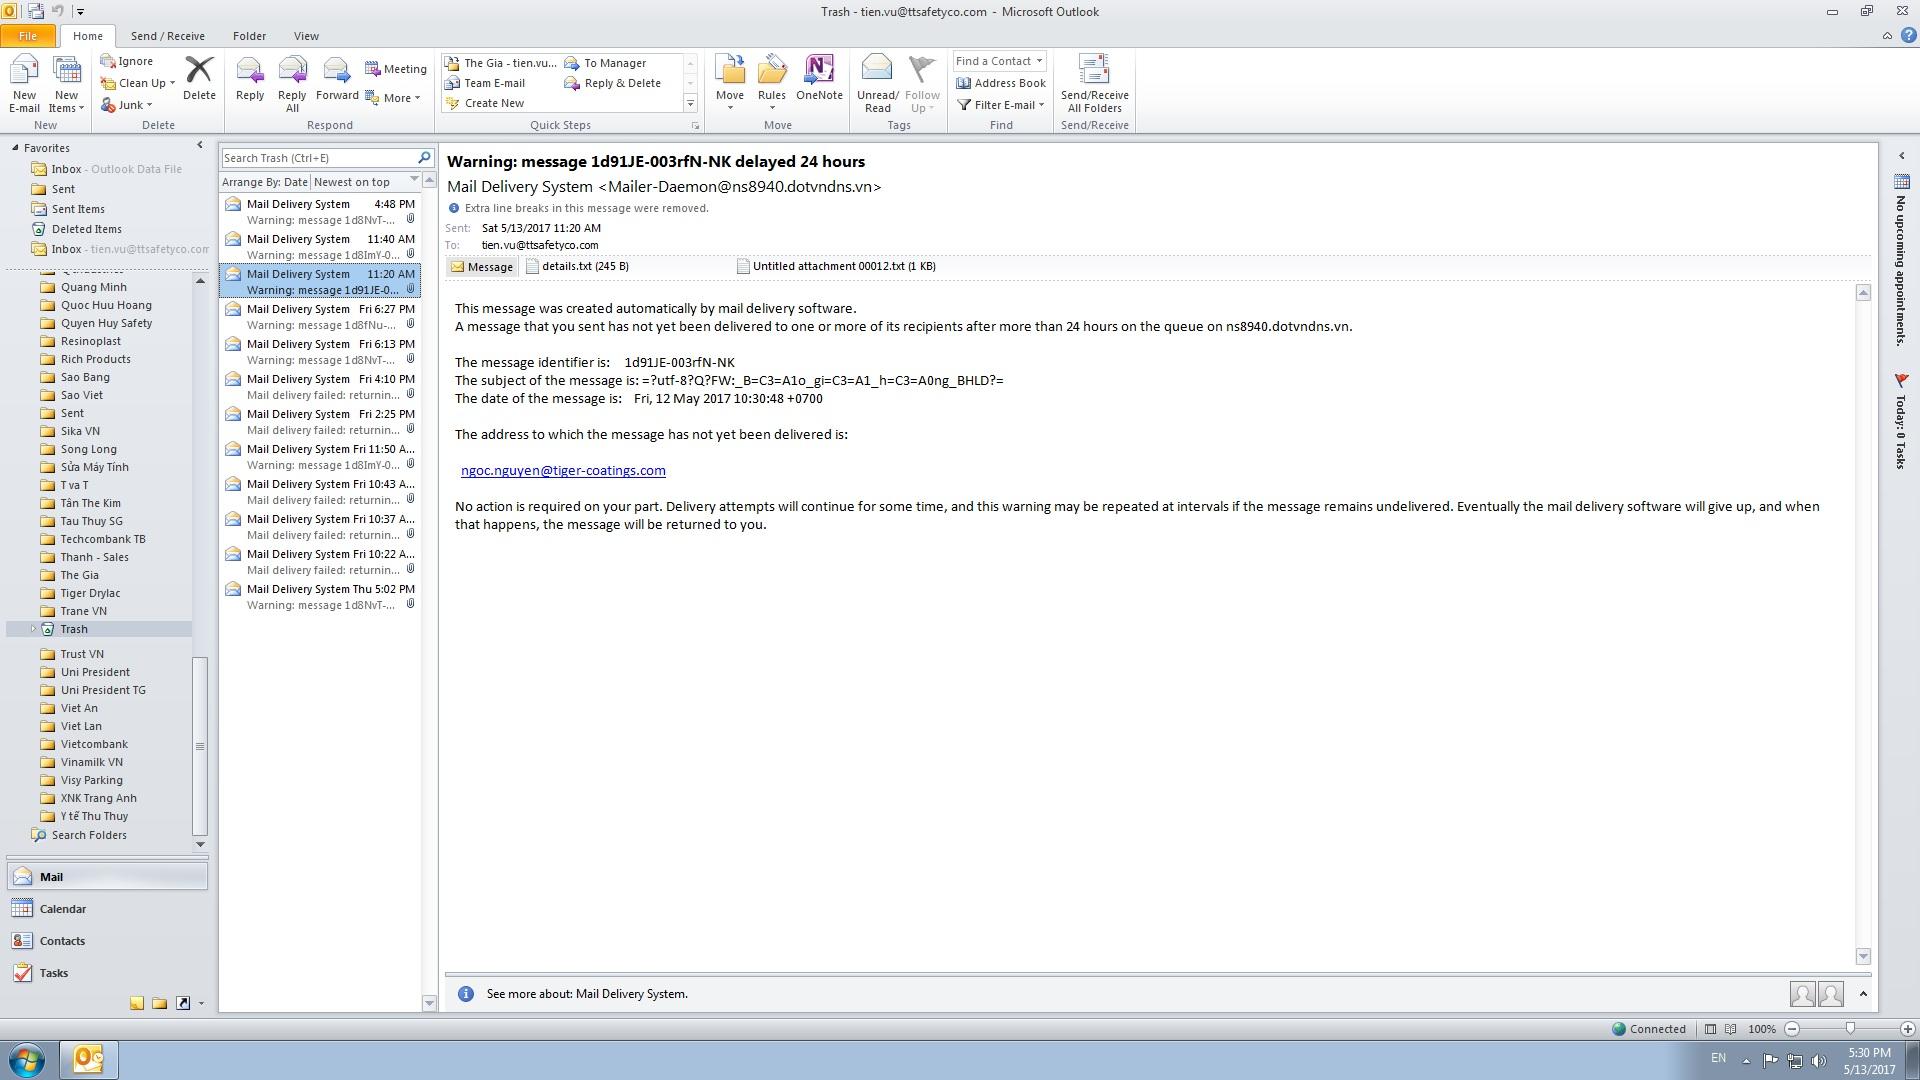
Task: Open the Move to folder menu
Action: click(x=730, y=84)
